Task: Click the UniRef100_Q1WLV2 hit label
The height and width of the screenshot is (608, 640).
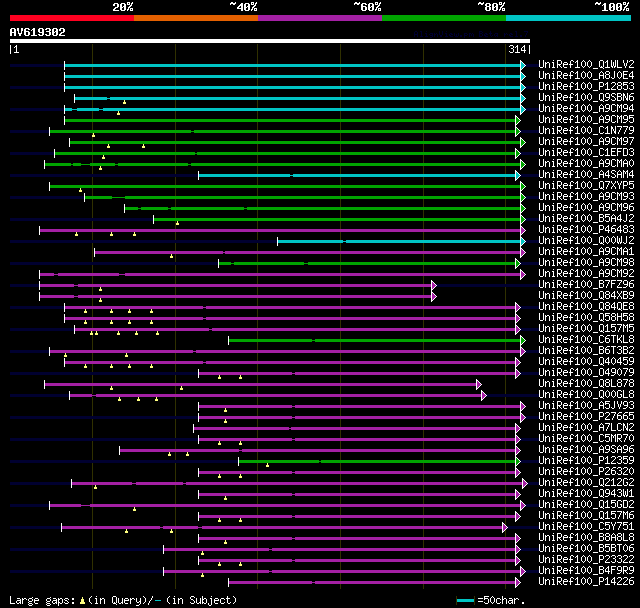Action: click(586, 64)
